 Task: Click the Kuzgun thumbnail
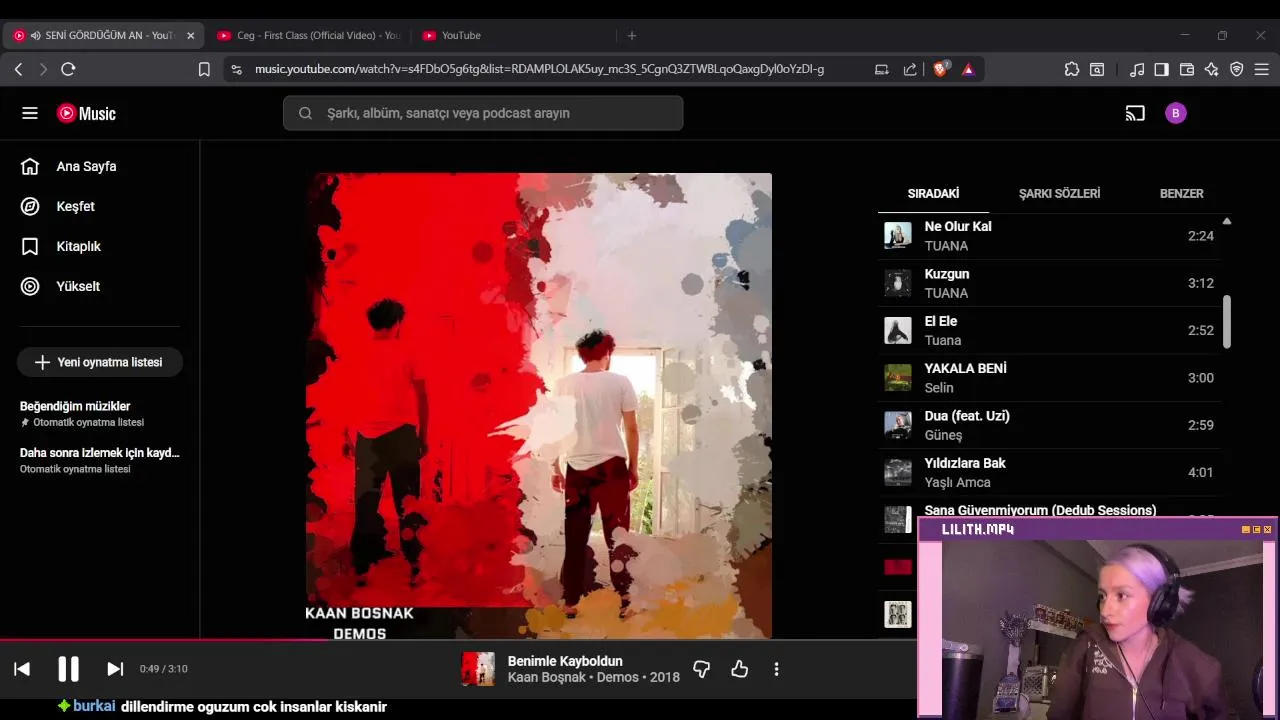coord(898,283)
